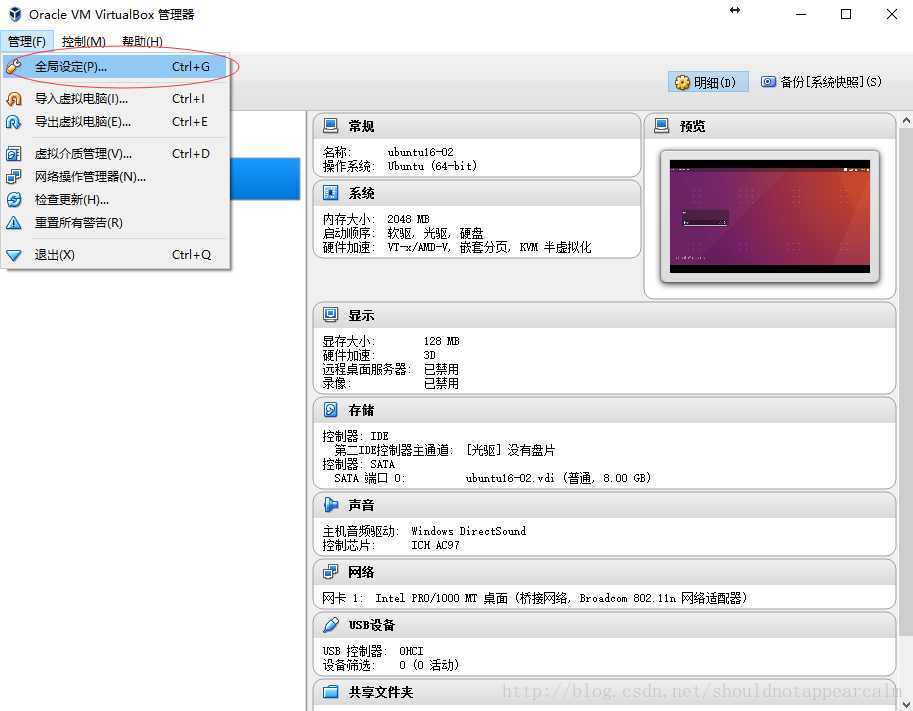Click the details pane scroll down arrow
The image size is (913, 711).
pyautogui.click(x=905, y=704)
